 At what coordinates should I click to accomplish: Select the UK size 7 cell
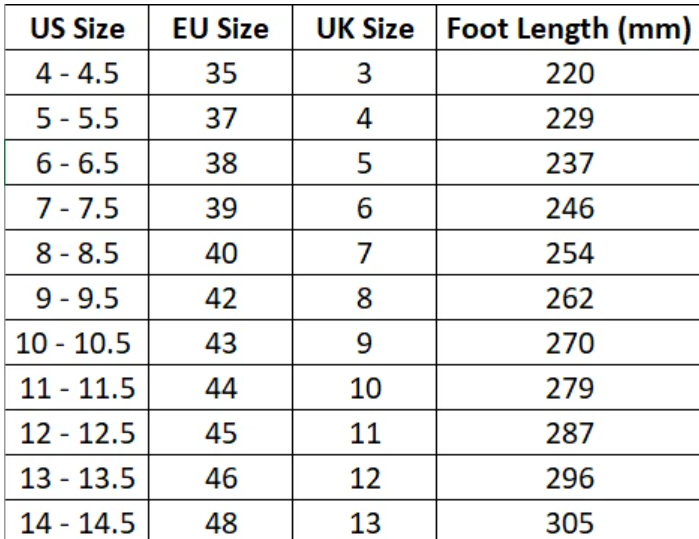[365, 252]
